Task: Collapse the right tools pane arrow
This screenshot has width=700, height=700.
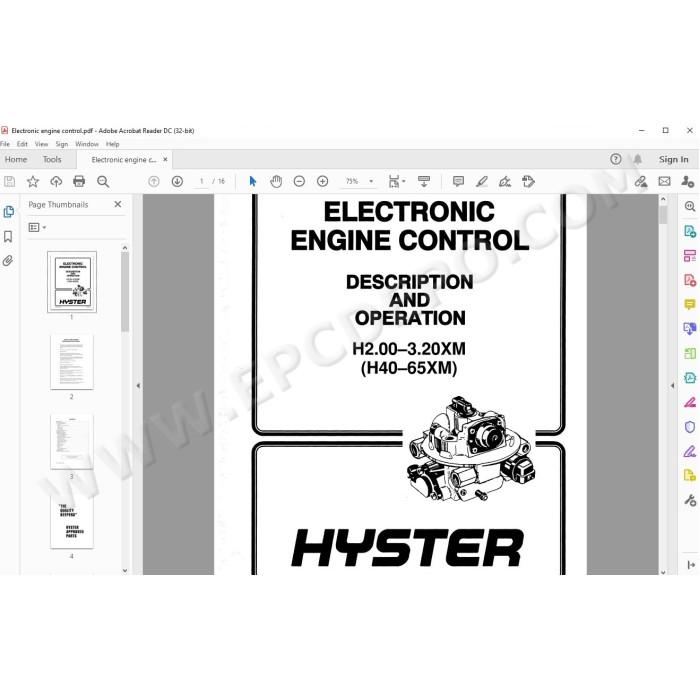Action: [673, 385]
